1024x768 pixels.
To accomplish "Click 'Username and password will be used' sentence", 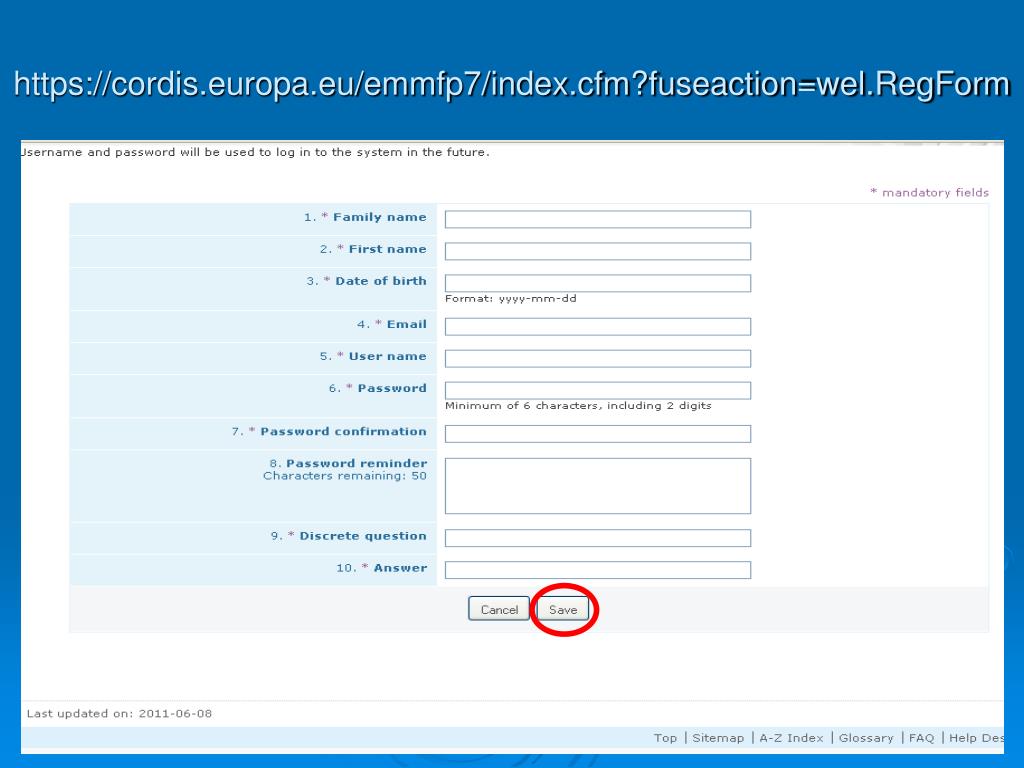I will pos(255,152).
